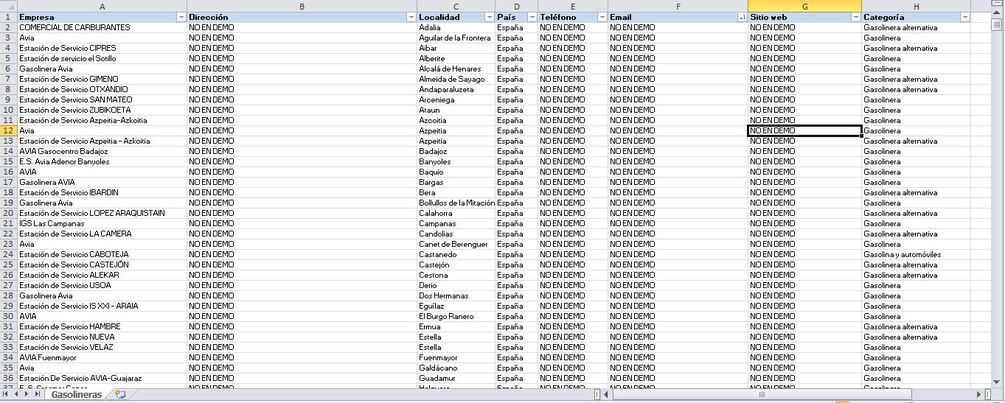Open the Dirección column filter dropdown

tap(411, 17)
